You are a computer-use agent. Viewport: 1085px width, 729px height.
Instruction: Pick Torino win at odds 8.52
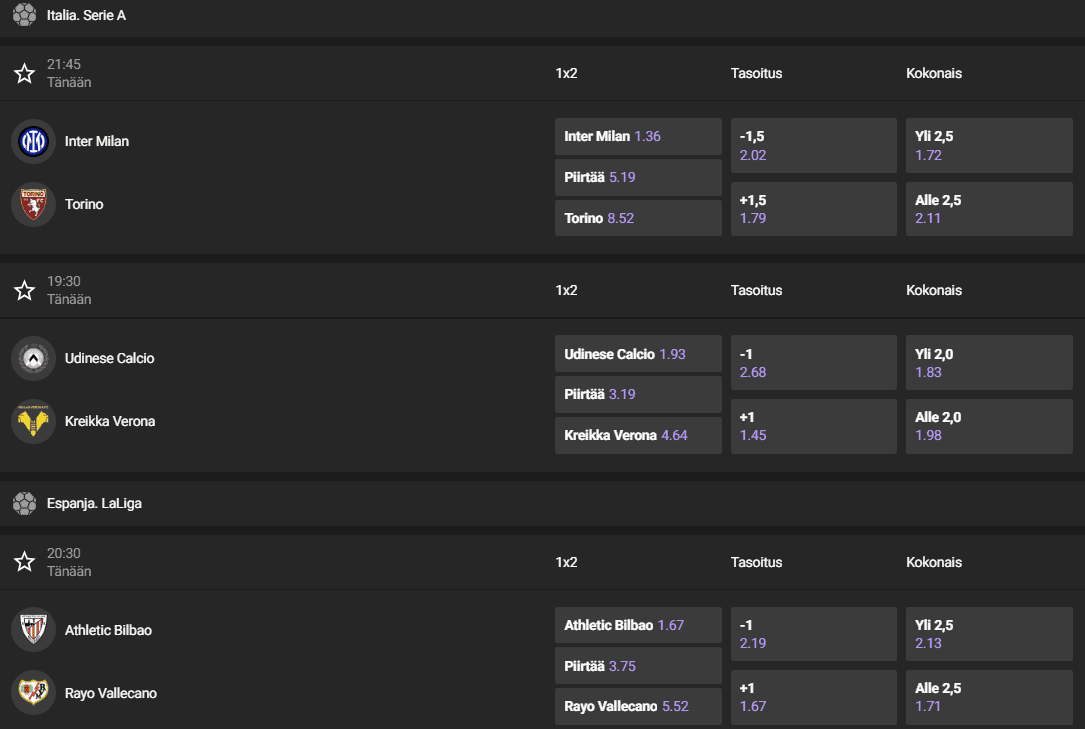coord(638,218)
